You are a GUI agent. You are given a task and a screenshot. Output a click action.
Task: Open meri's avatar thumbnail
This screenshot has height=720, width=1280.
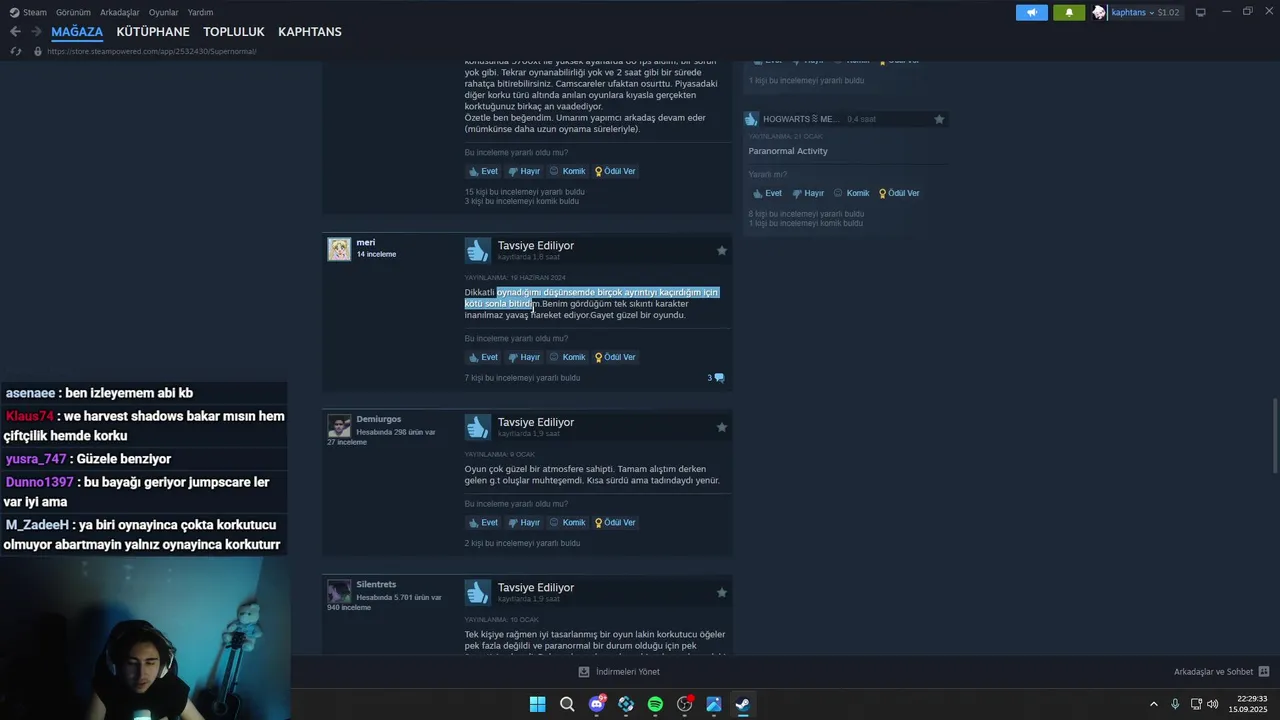pyautogui.click(x=339, y=249)
